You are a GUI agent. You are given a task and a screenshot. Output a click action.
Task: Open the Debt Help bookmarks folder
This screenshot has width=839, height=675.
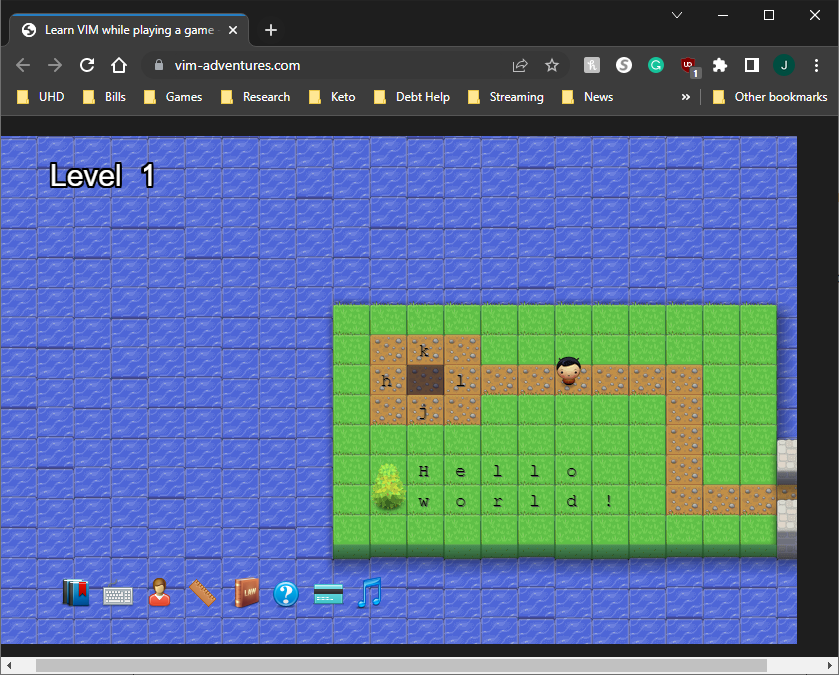point(412,97)
